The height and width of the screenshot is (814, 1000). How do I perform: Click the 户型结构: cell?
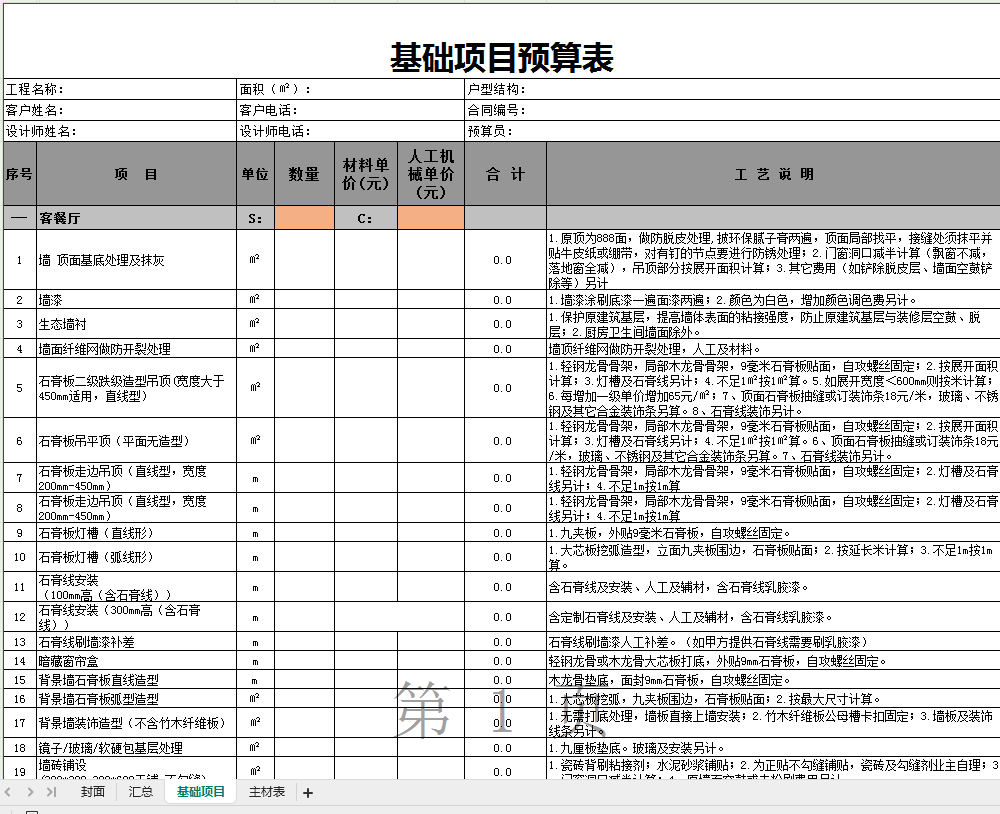pyautogui.click(x=732, y=89)
